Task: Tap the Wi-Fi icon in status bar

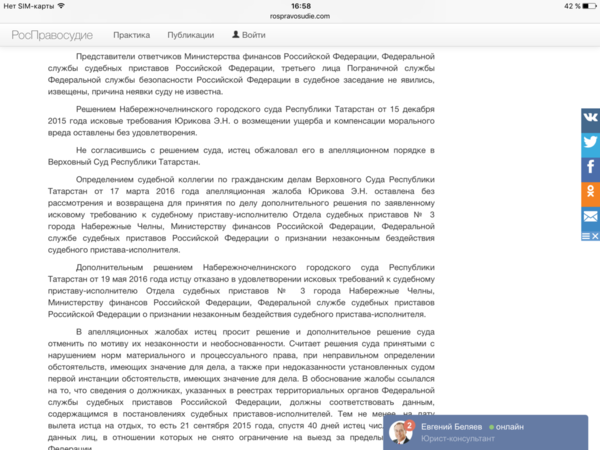Action: tap(61, 6)
